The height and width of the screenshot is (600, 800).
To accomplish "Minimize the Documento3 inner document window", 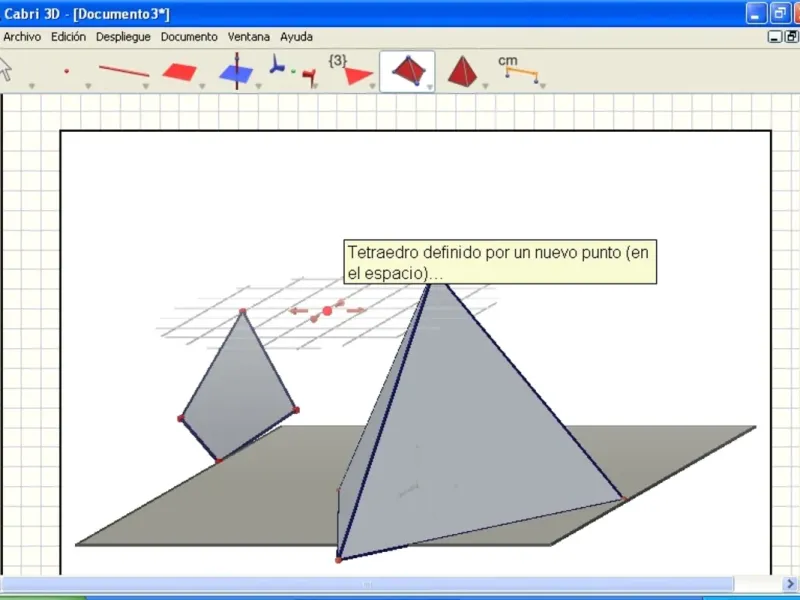I will 774,37.
